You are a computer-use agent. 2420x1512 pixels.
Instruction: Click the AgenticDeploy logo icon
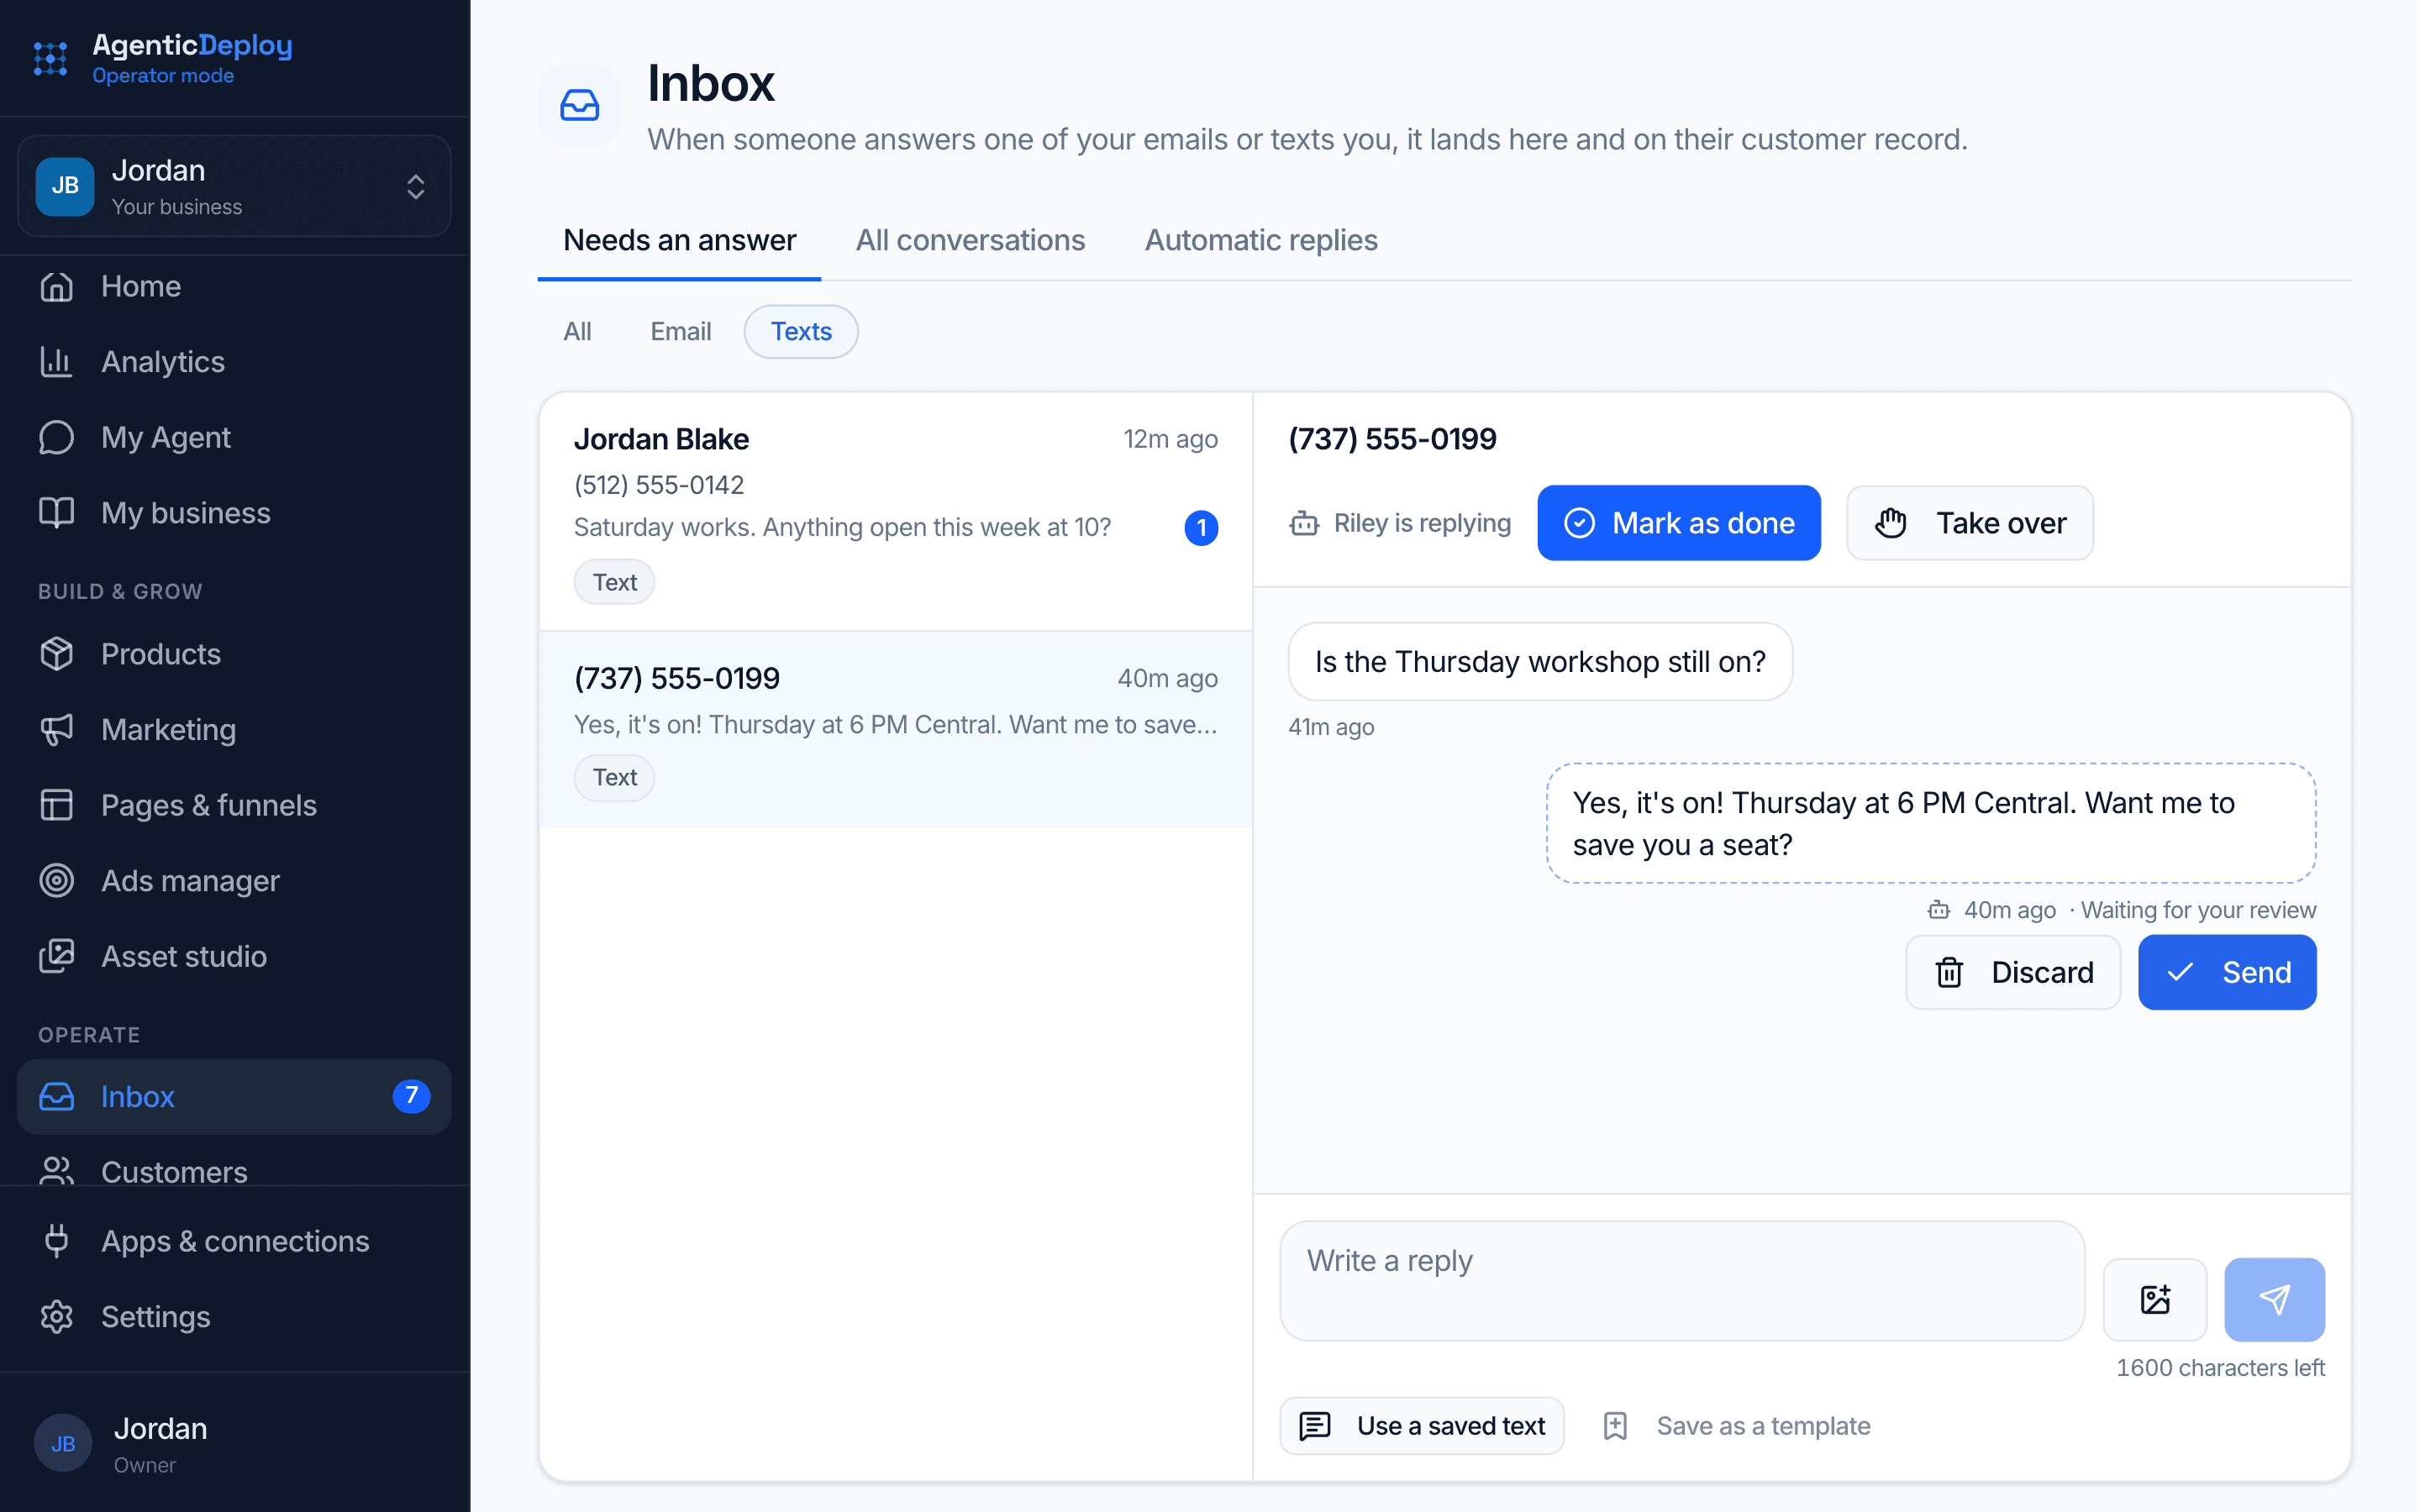(51, 59)
